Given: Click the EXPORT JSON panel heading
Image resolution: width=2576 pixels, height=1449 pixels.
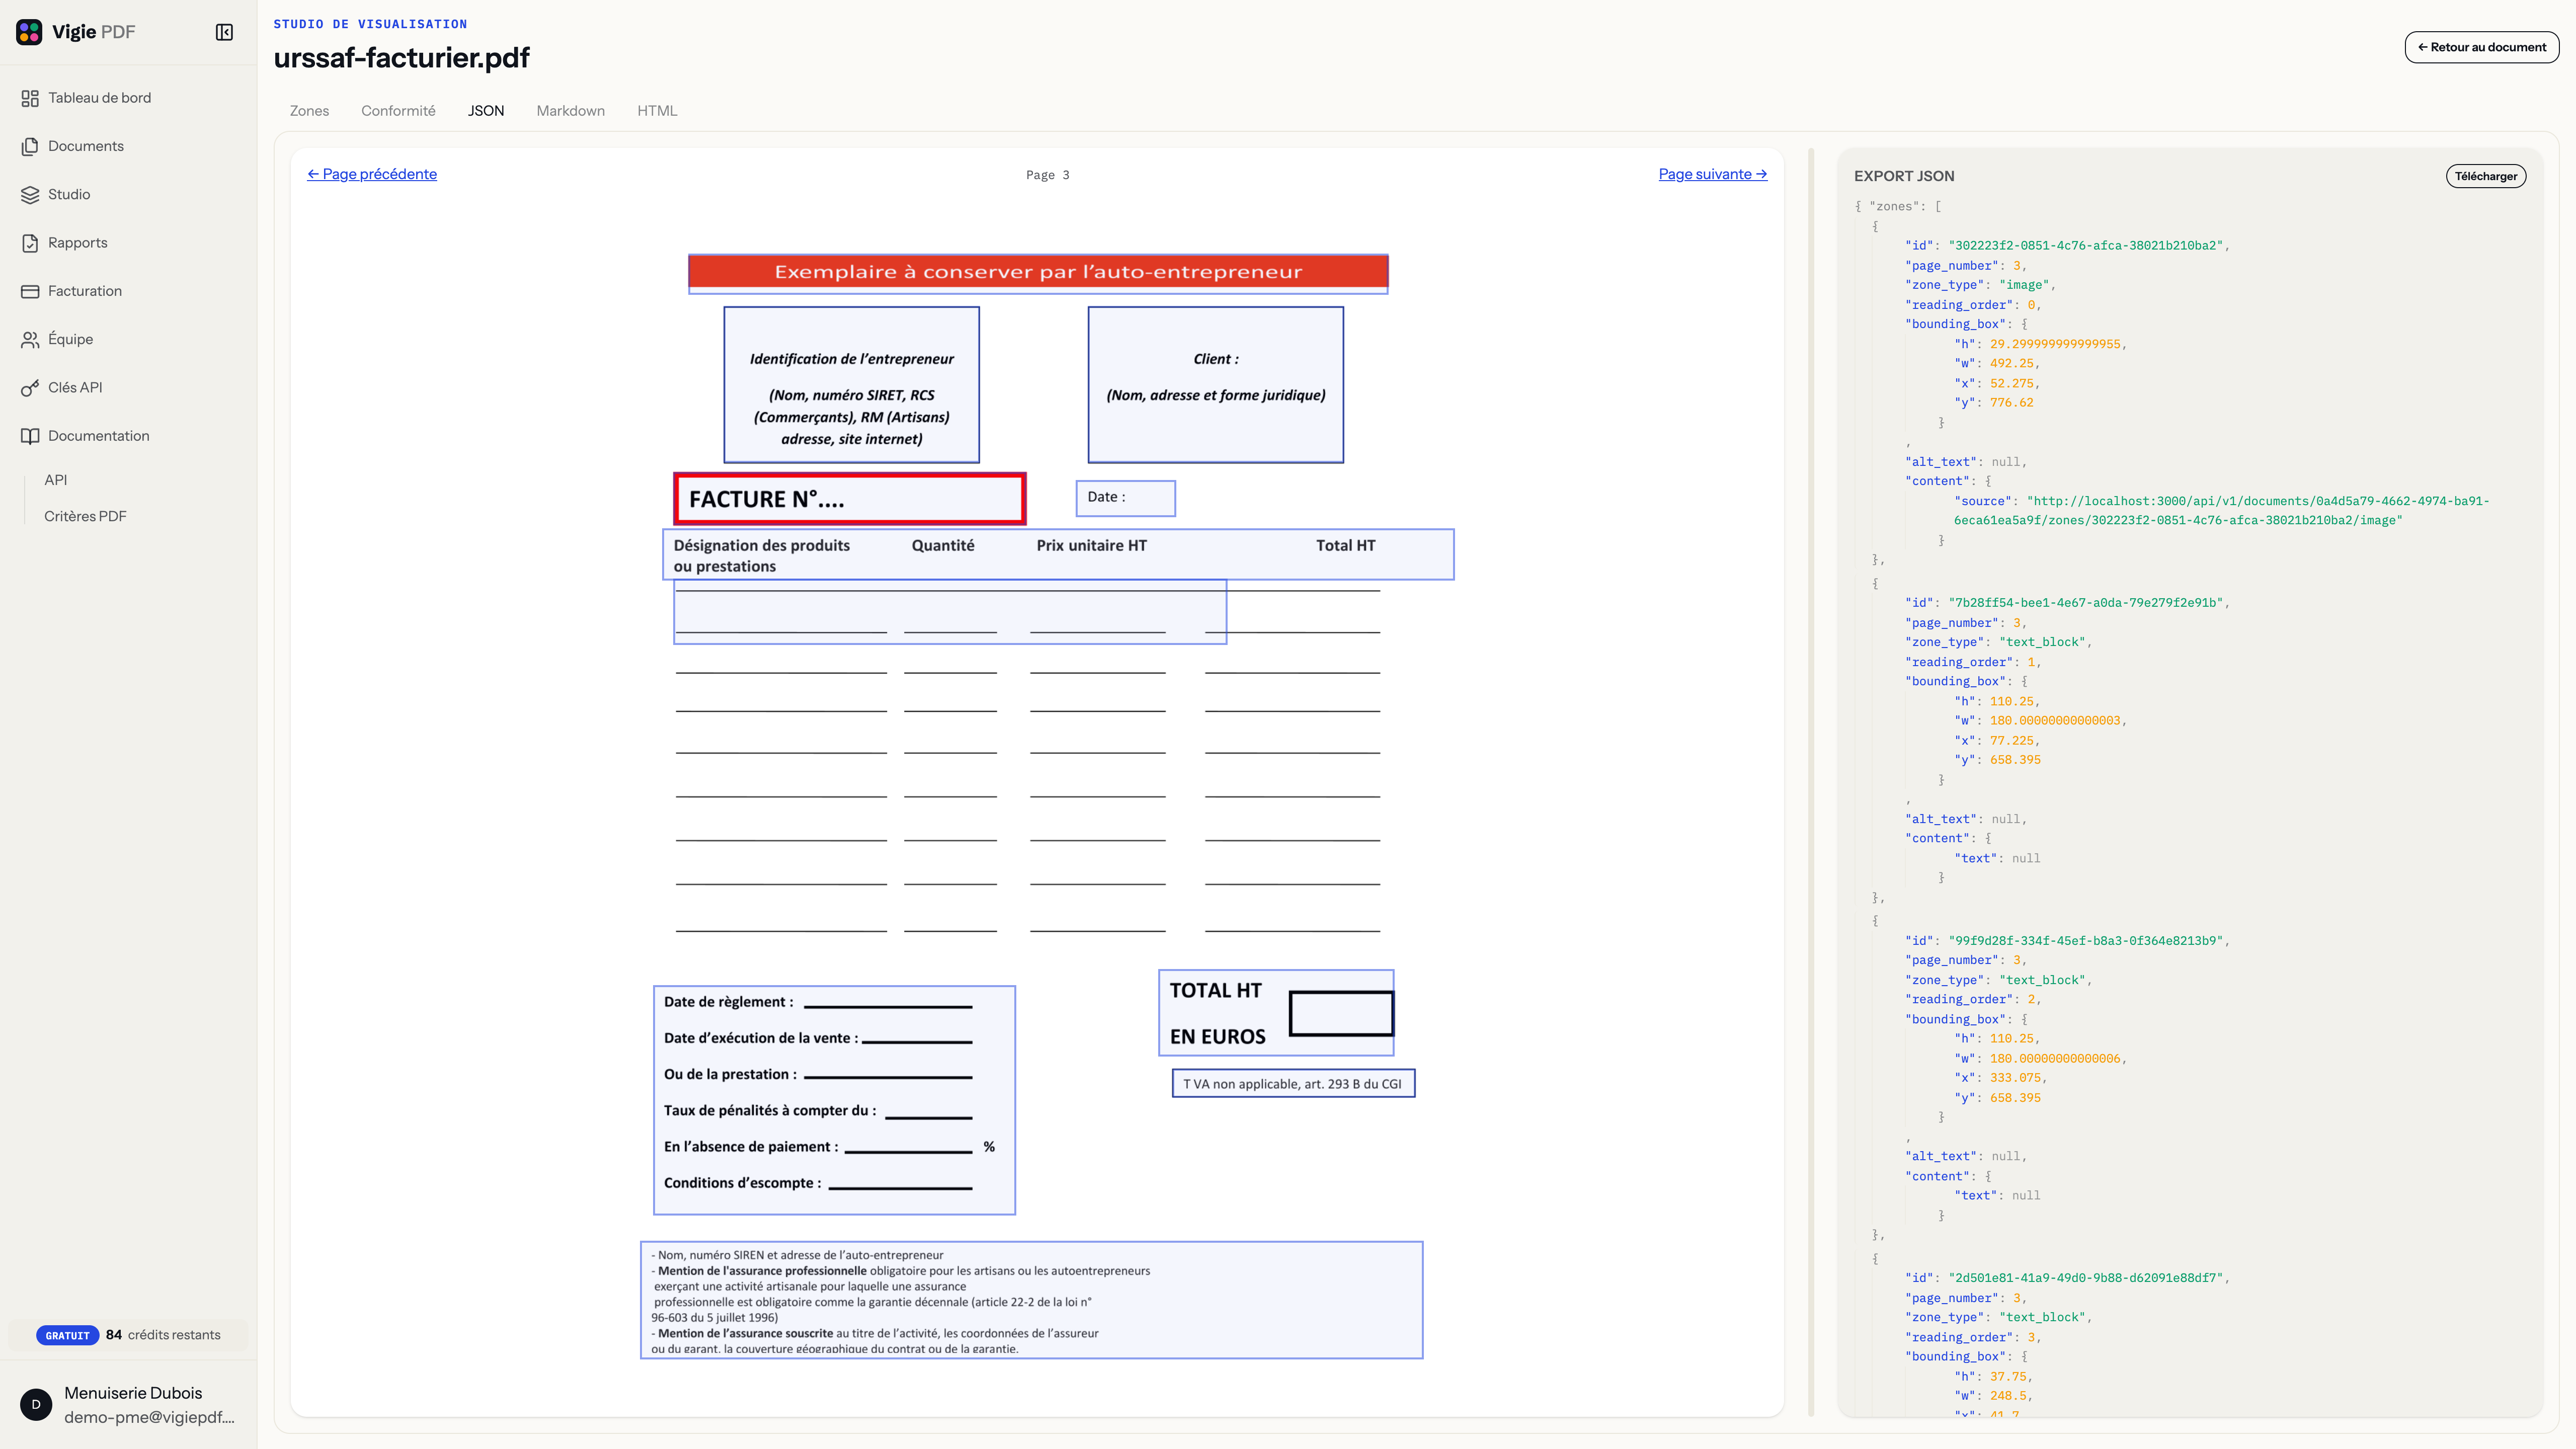Looking at the screenshot, I should point(1904,176).
